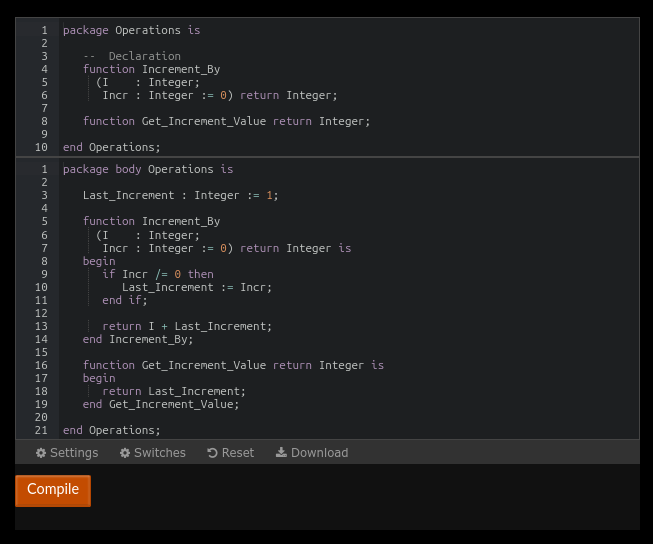Click the 'Last_Increment := Incr;' assignment line

(x=196, y=287)
